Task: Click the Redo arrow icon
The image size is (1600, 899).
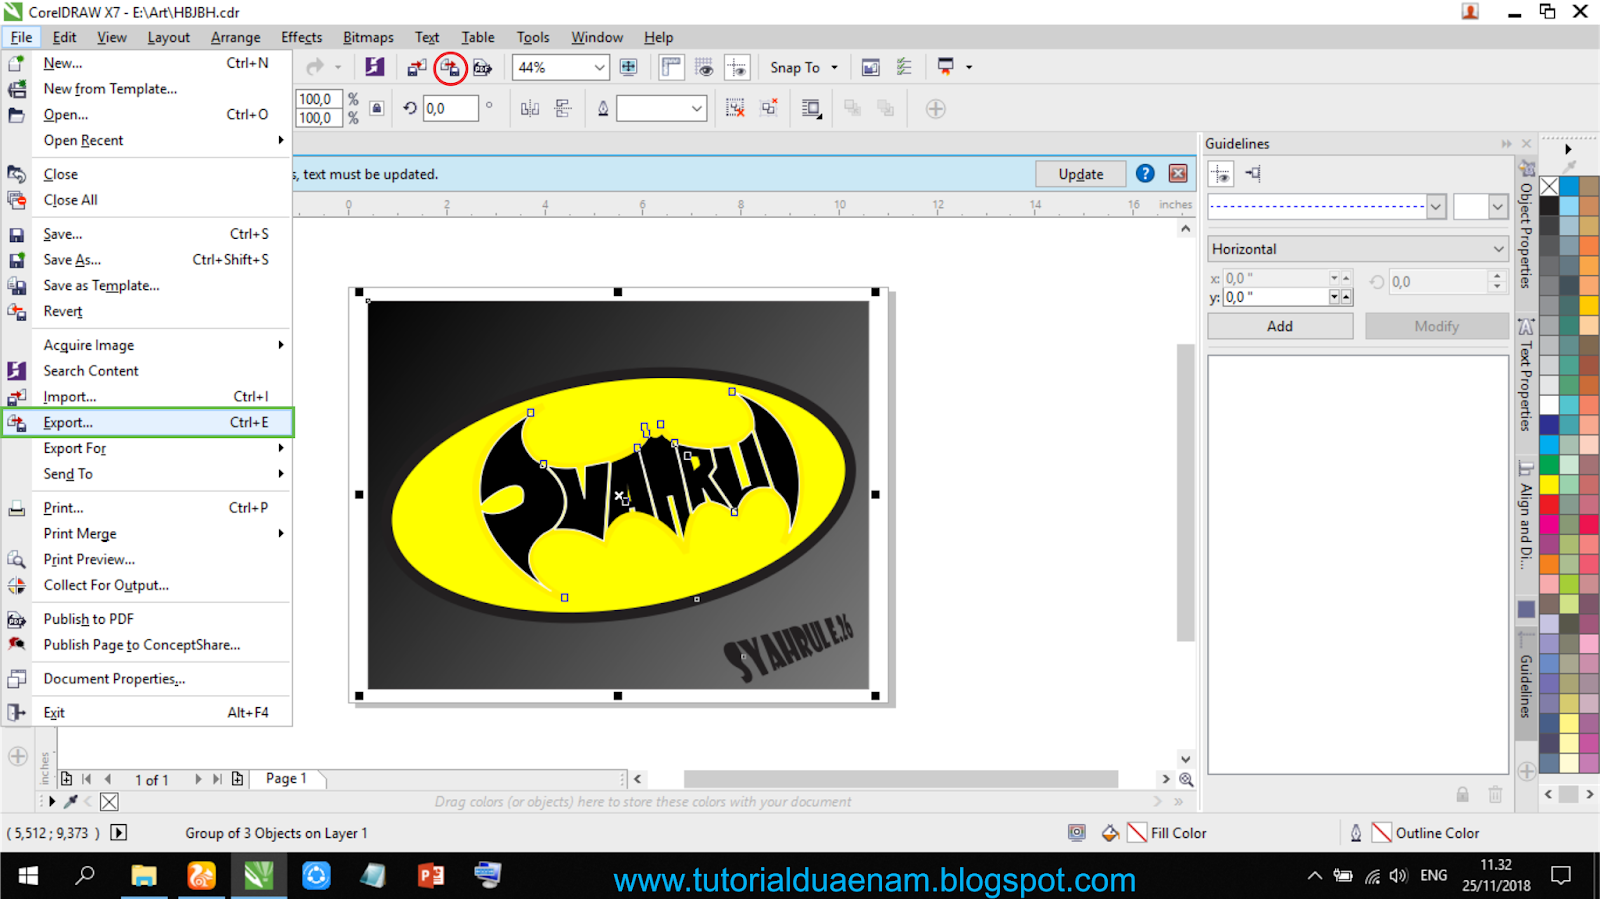Action: pyautogui.click(x=315, y=67)
